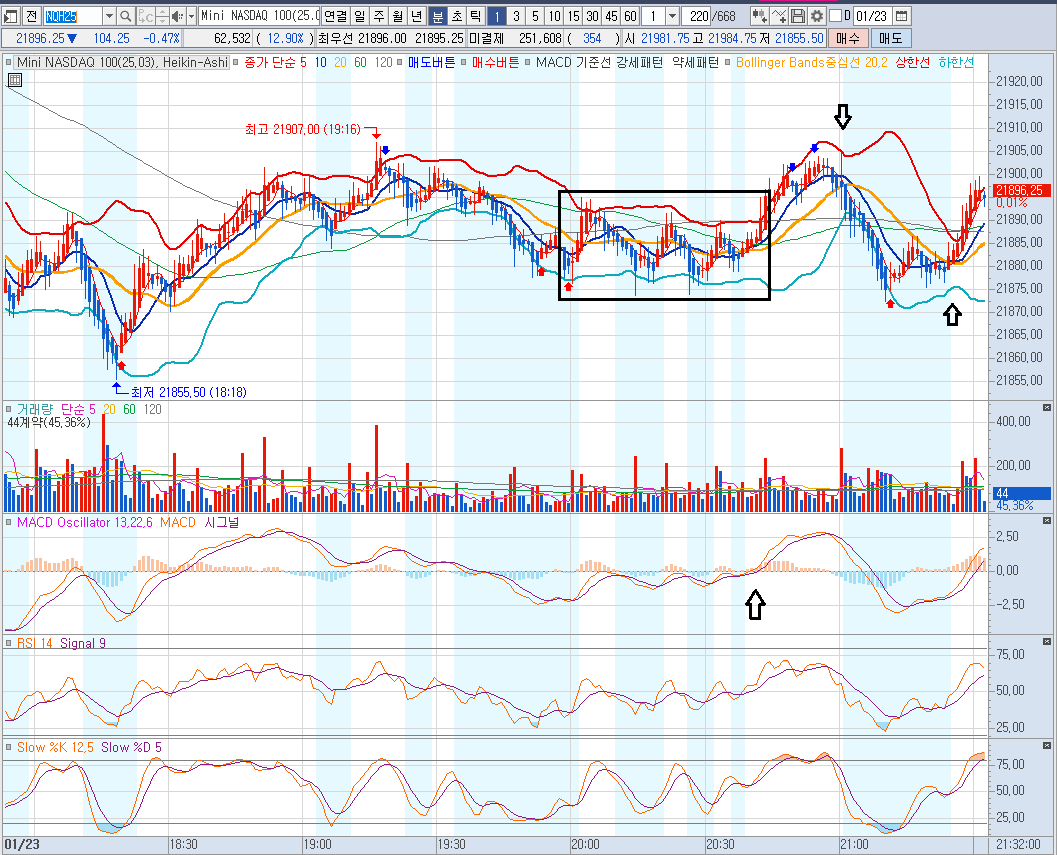This screenshot has height=855, width=1057.
Task: Select the 분 minute period tab
Action: pyautogui.click(x=437, y=16)
